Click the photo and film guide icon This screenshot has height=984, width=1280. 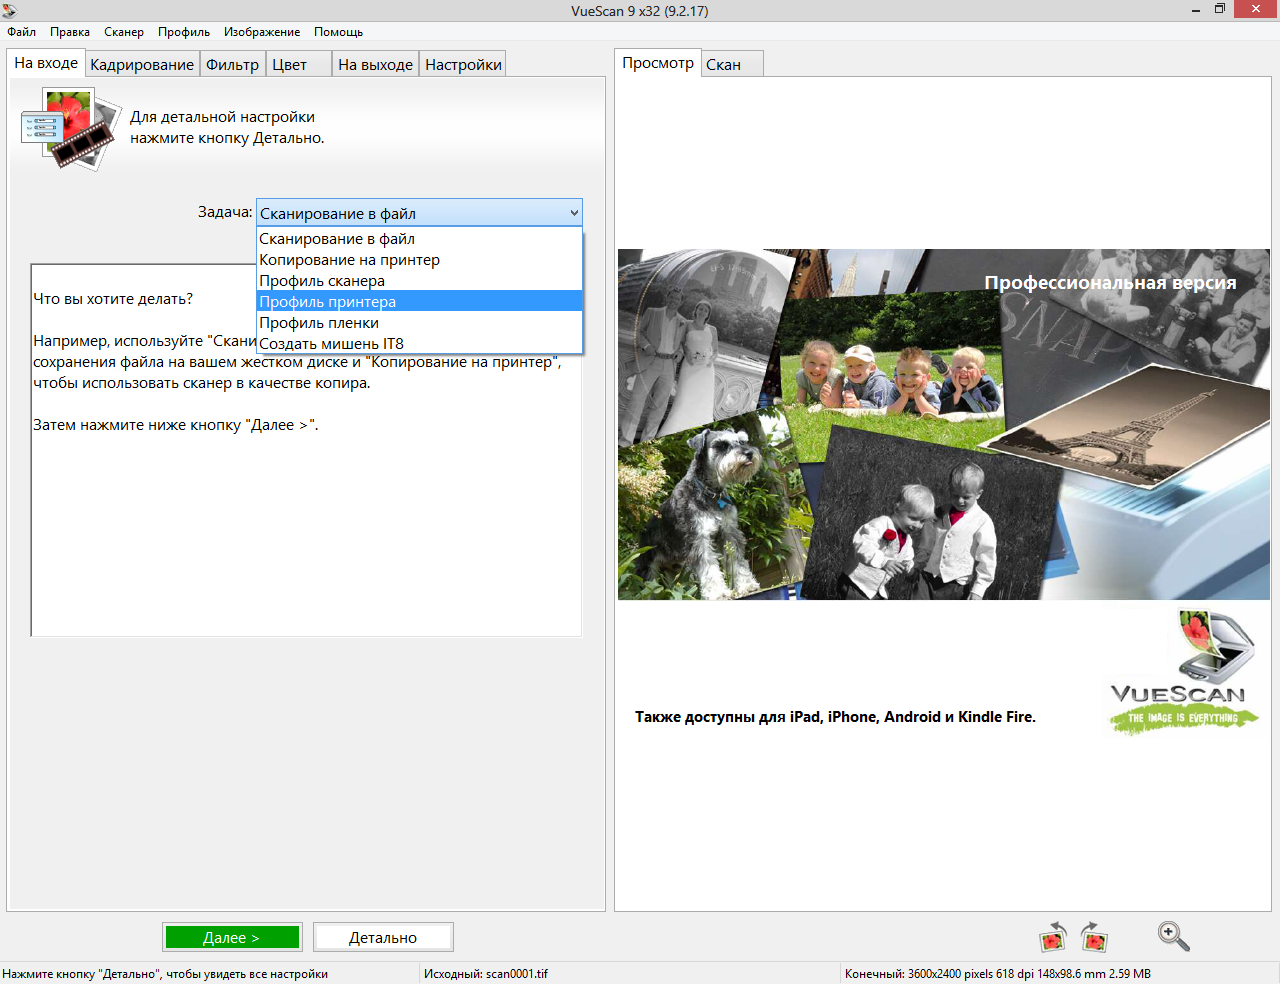tap(66, 128)
